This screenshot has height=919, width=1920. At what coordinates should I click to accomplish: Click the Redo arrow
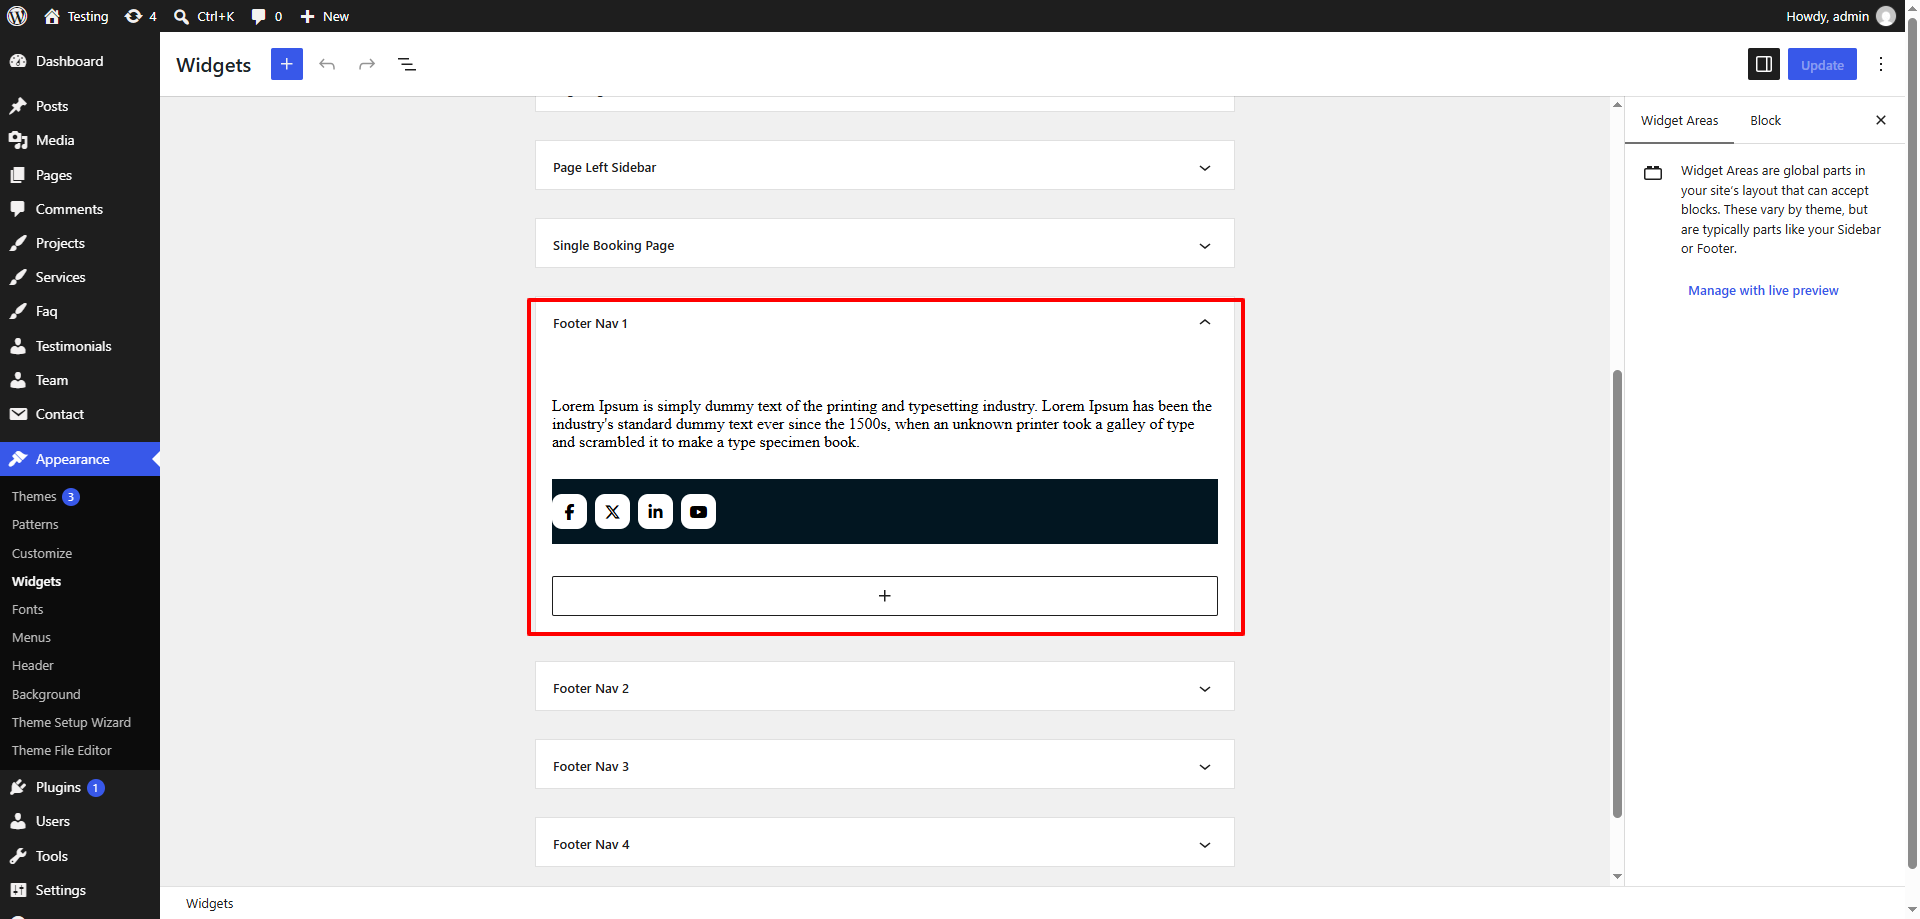pos(367,64)
